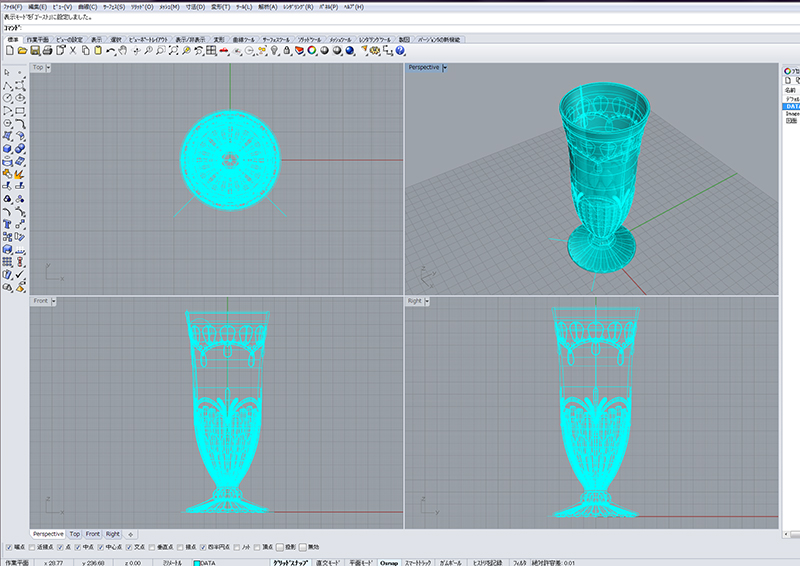Viewport: 800px width, 566px height.
Task: Toggle the 端点 (End) osnap checkbox
Action: tap(8, 547)
